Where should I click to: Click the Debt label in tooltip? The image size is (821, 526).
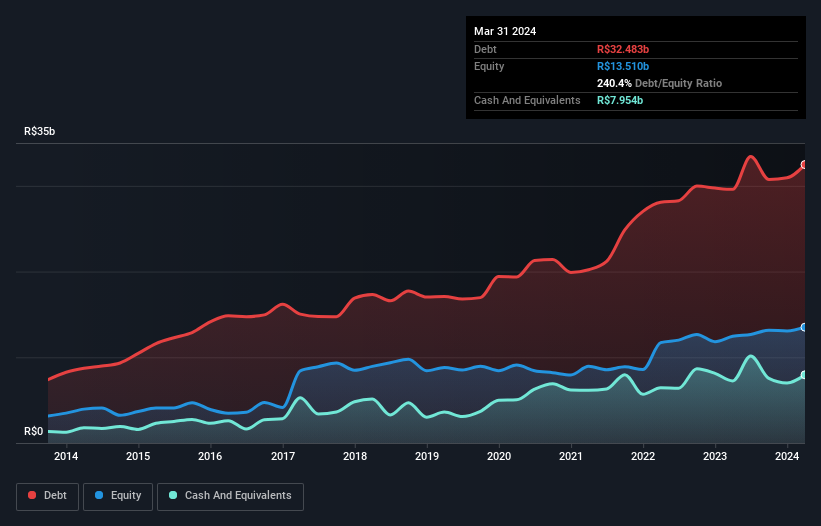(x=485, y=49)
